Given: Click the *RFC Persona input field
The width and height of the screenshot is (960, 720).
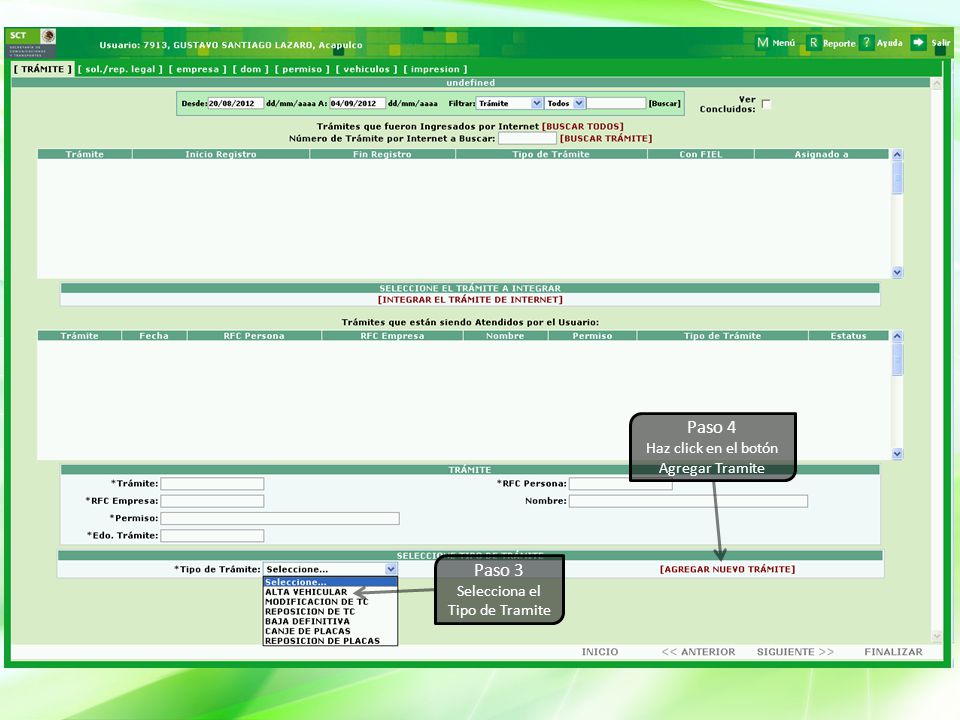Looking at the screenshot, I should [x=620, y=484].
